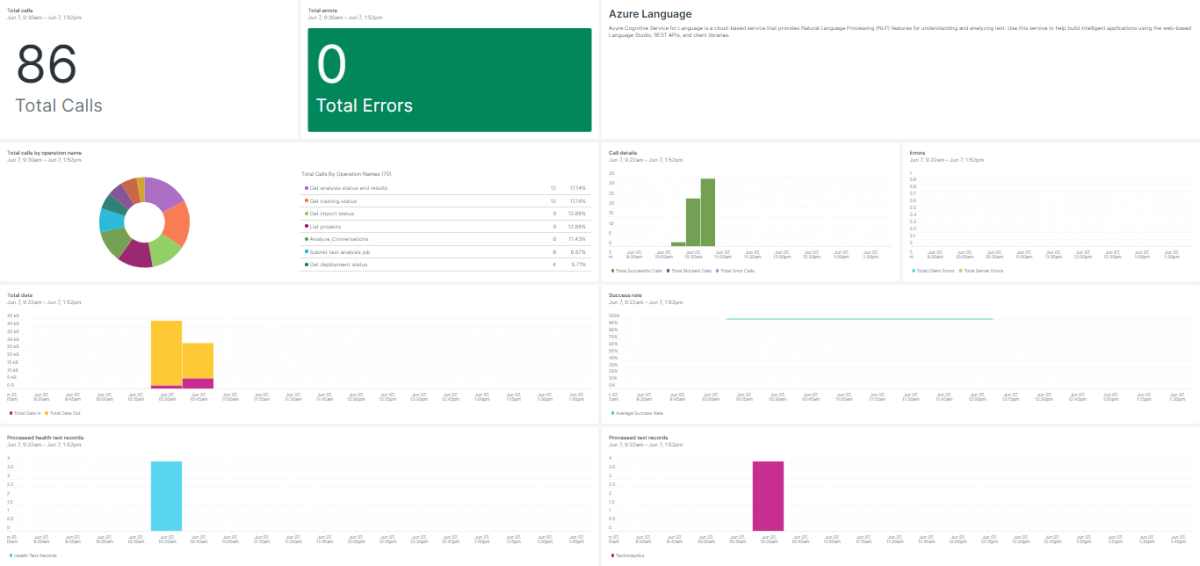Click 'Analyze_Conversations' operation row
Viewport: 1200px width, 566px height.
point(340,240)
